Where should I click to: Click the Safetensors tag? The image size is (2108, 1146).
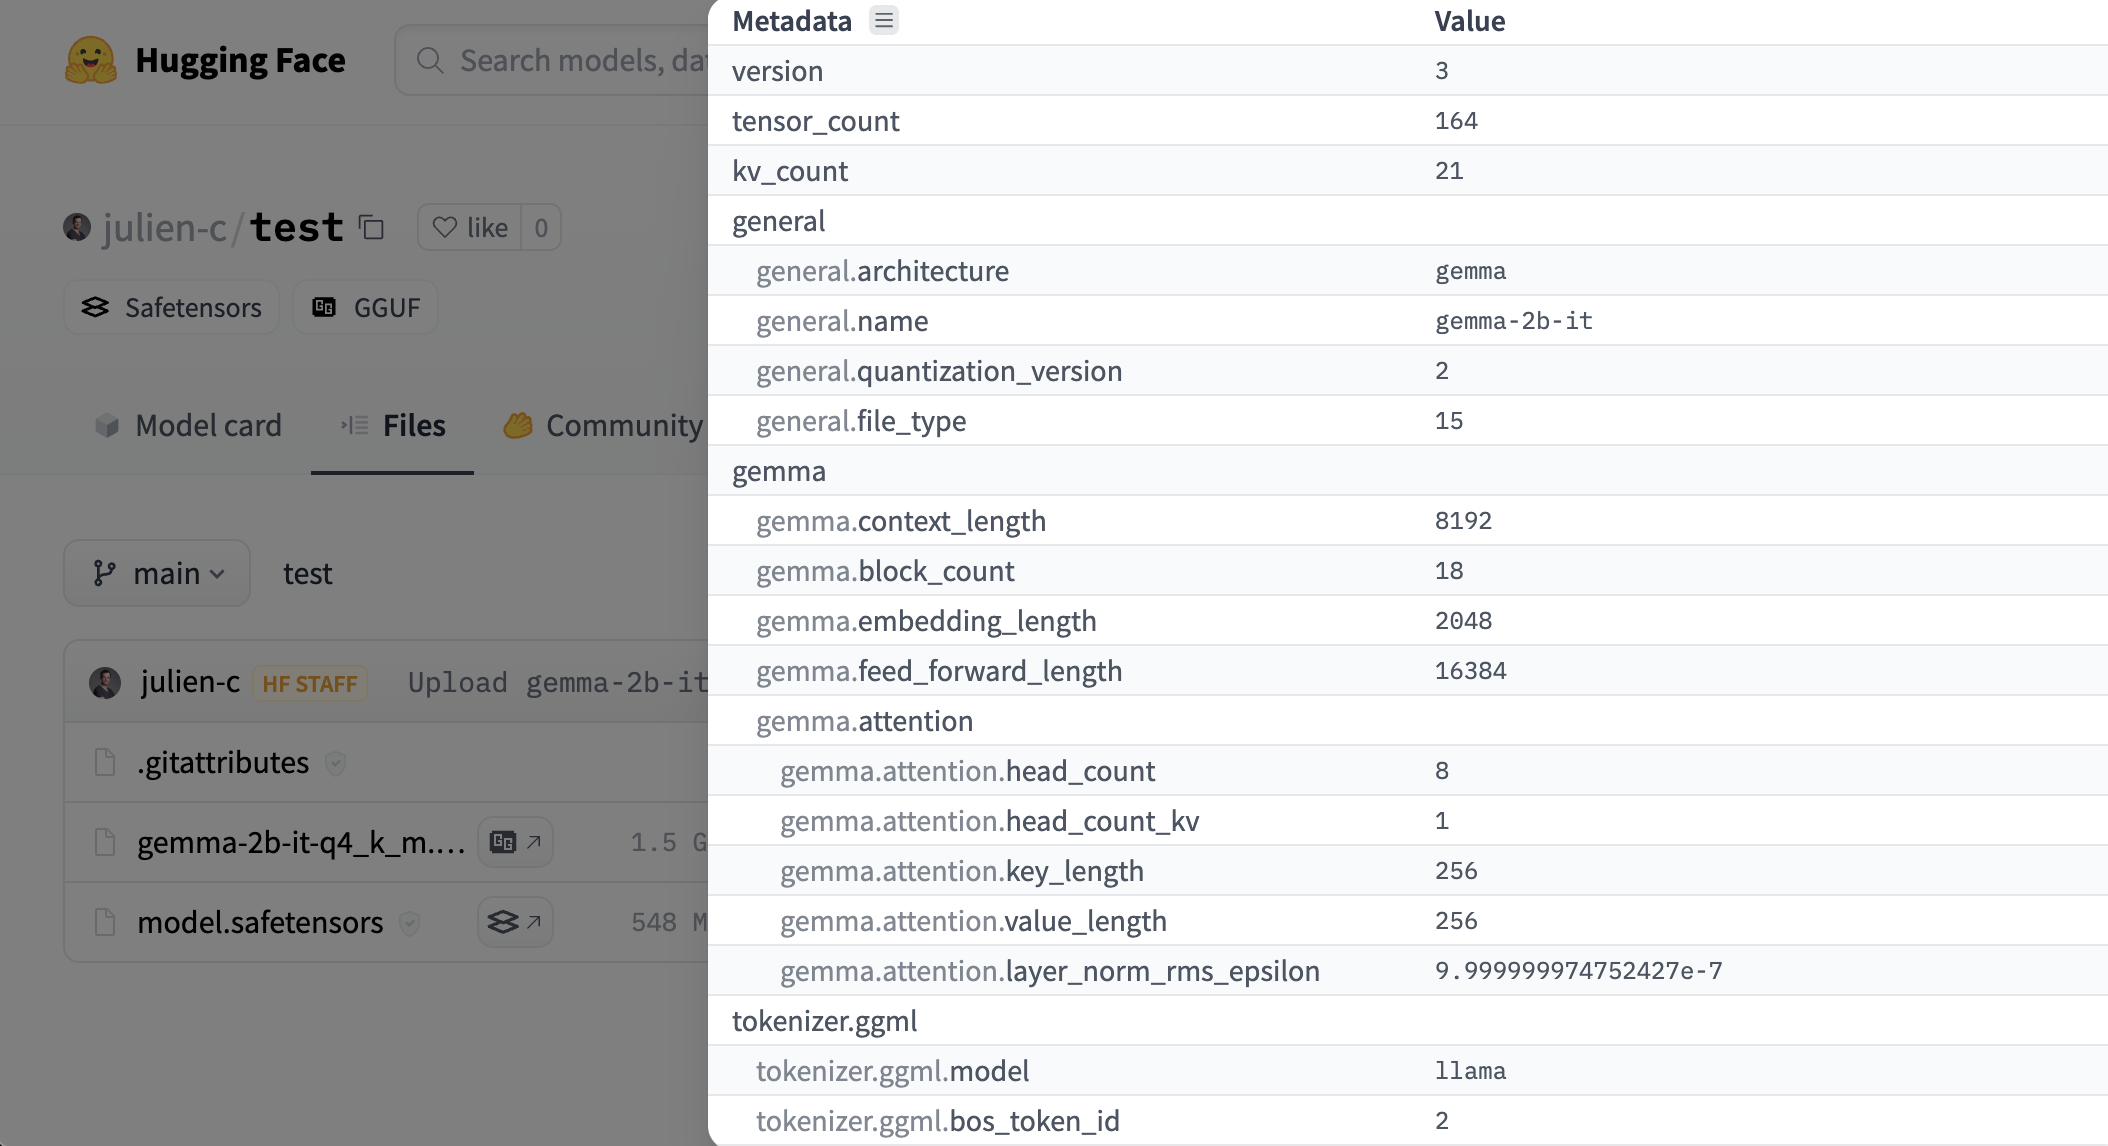172,308
